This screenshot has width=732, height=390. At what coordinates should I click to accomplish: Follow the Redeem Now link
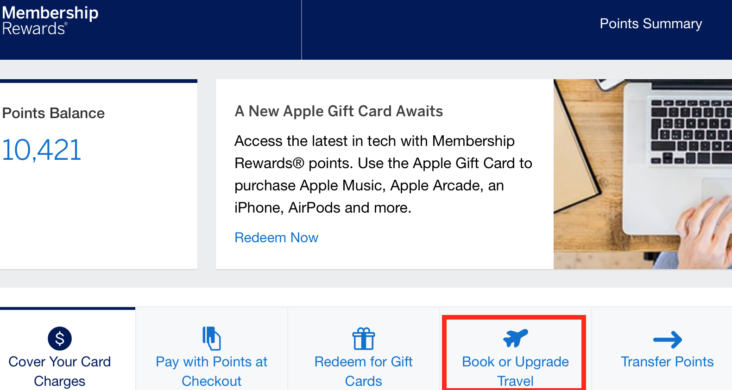276,237
